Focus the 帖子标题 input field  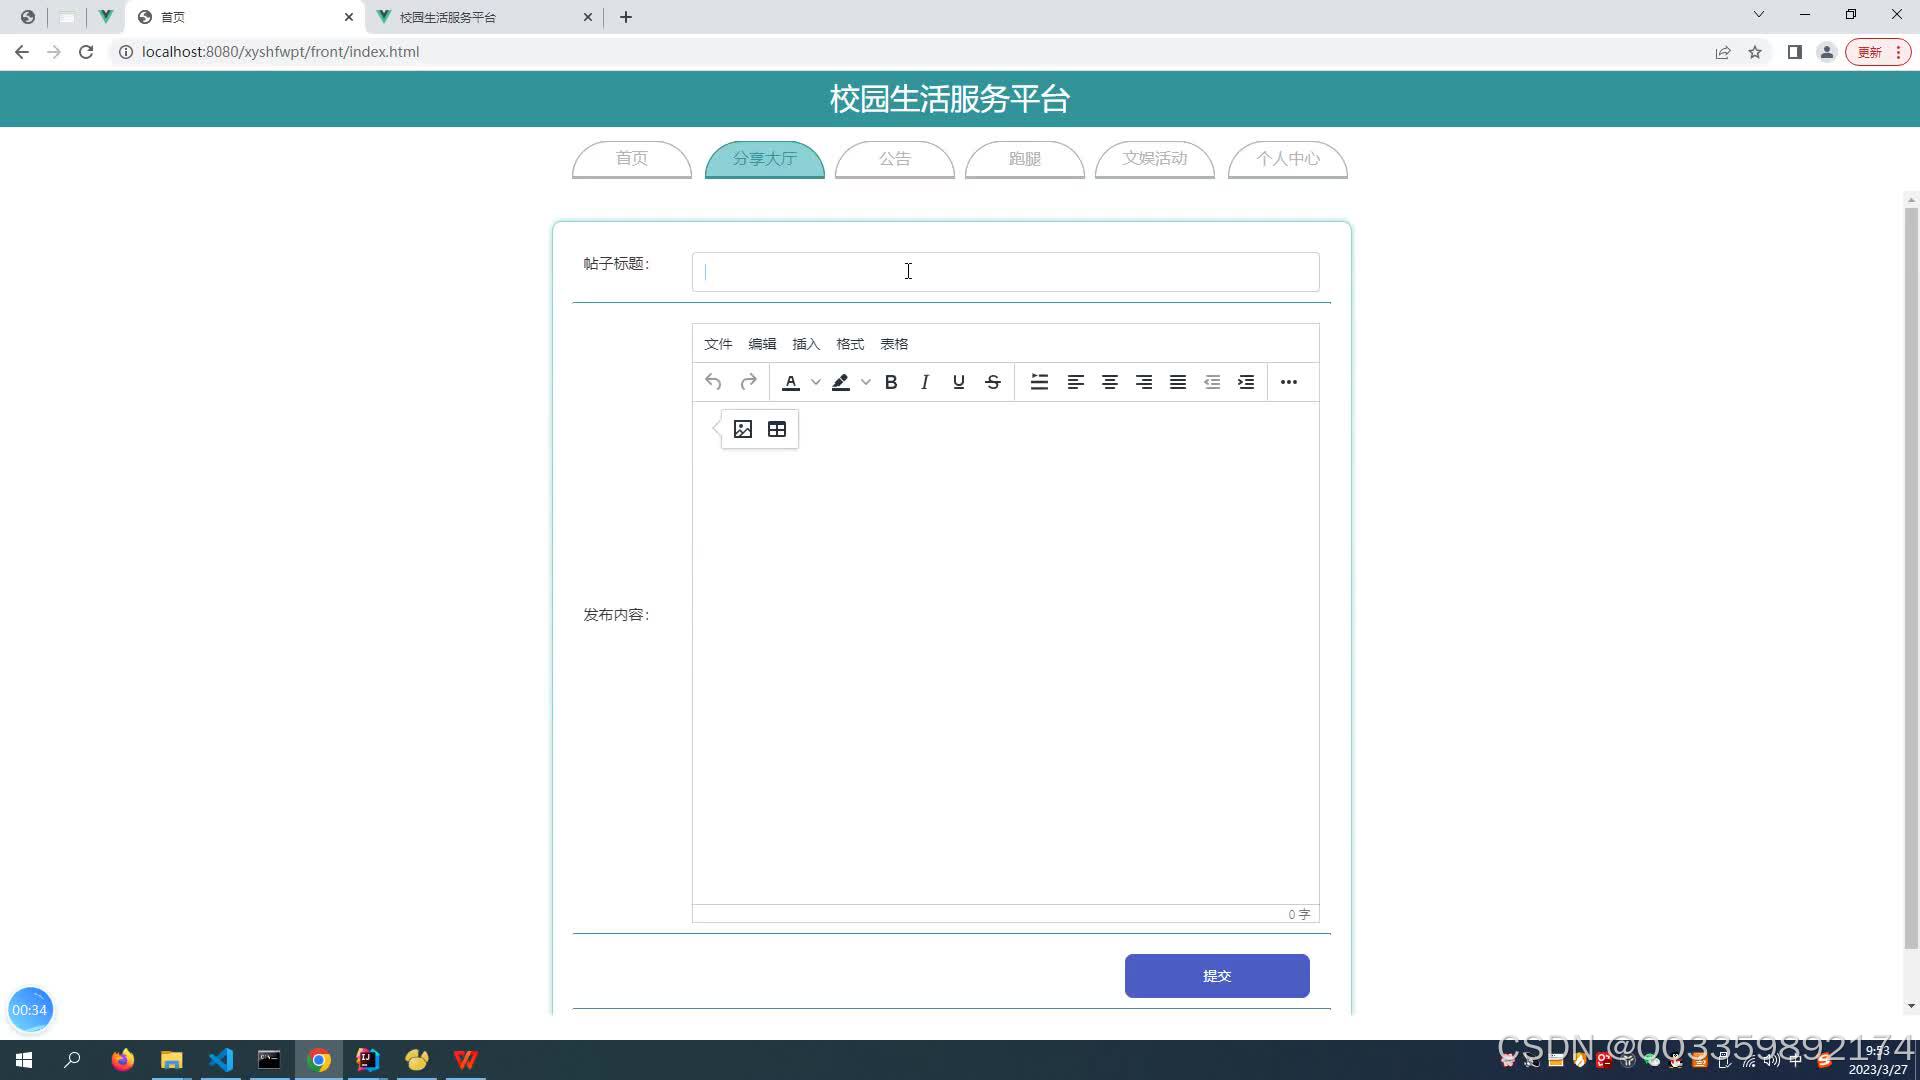point(1006,272)
